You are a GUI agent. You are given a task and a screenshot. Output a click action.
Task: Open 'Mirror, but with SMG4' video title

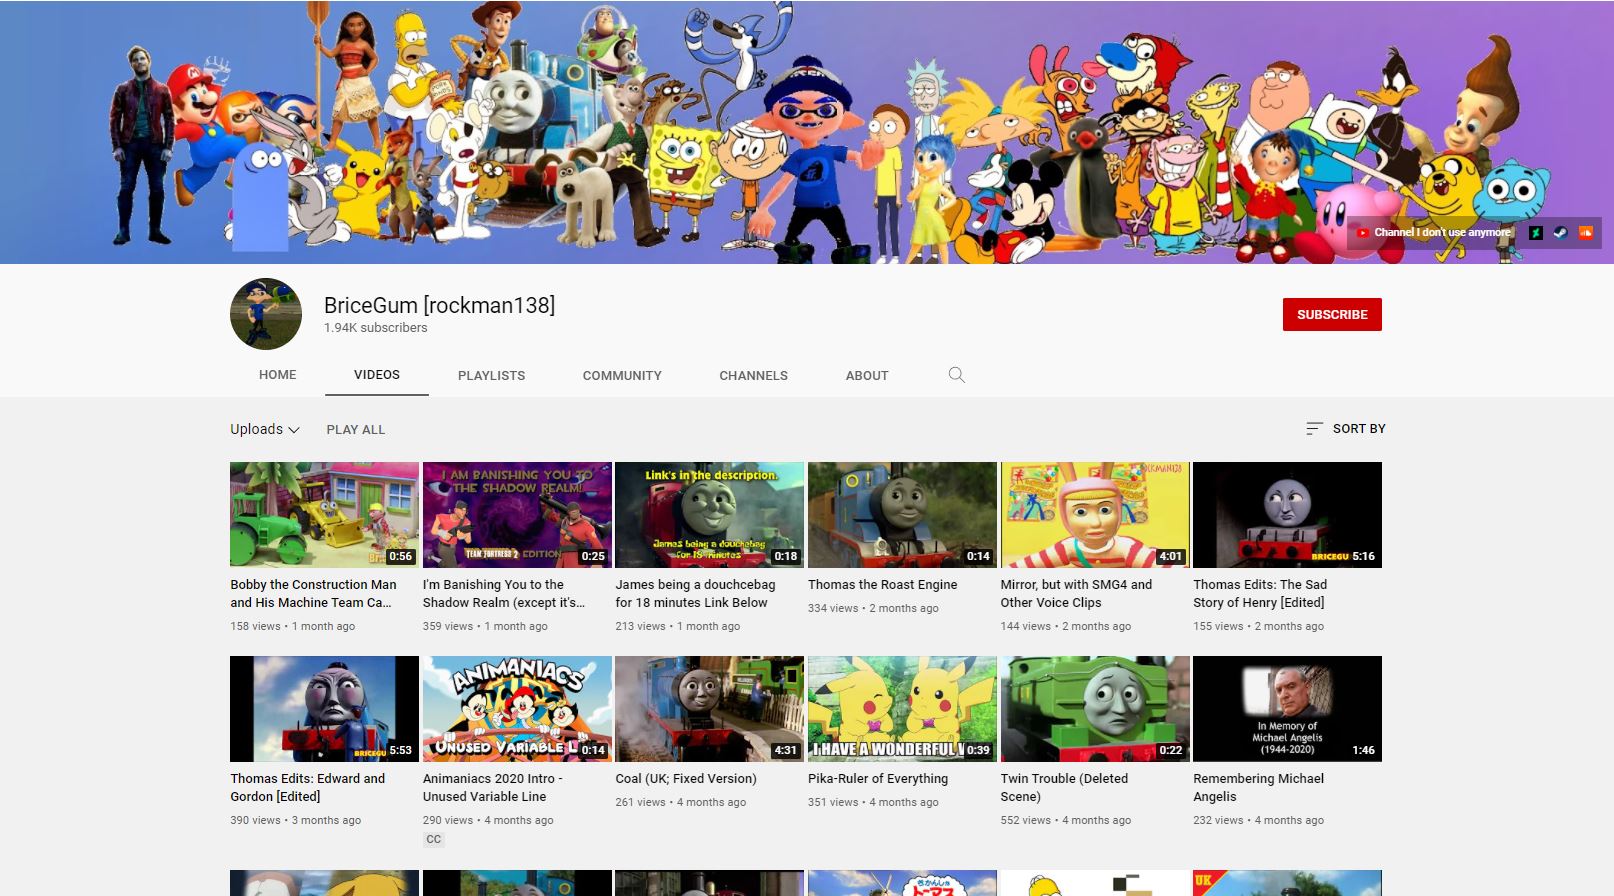[1076, 594]
